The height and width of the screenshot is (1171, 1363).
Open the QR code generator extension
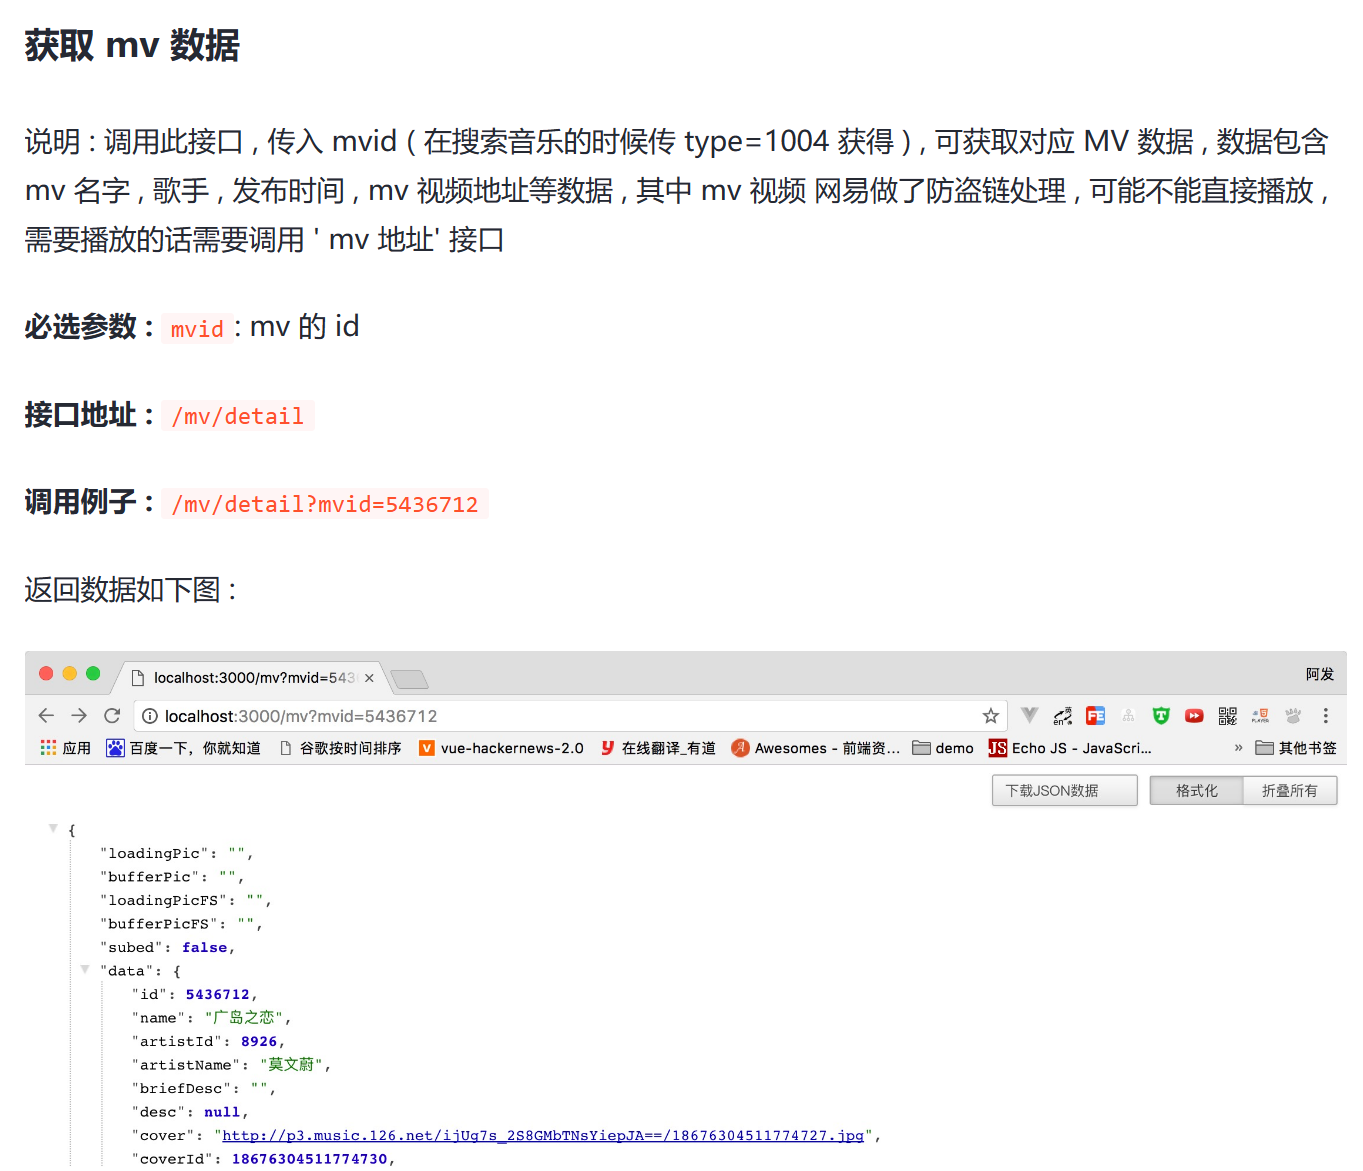1227,715
